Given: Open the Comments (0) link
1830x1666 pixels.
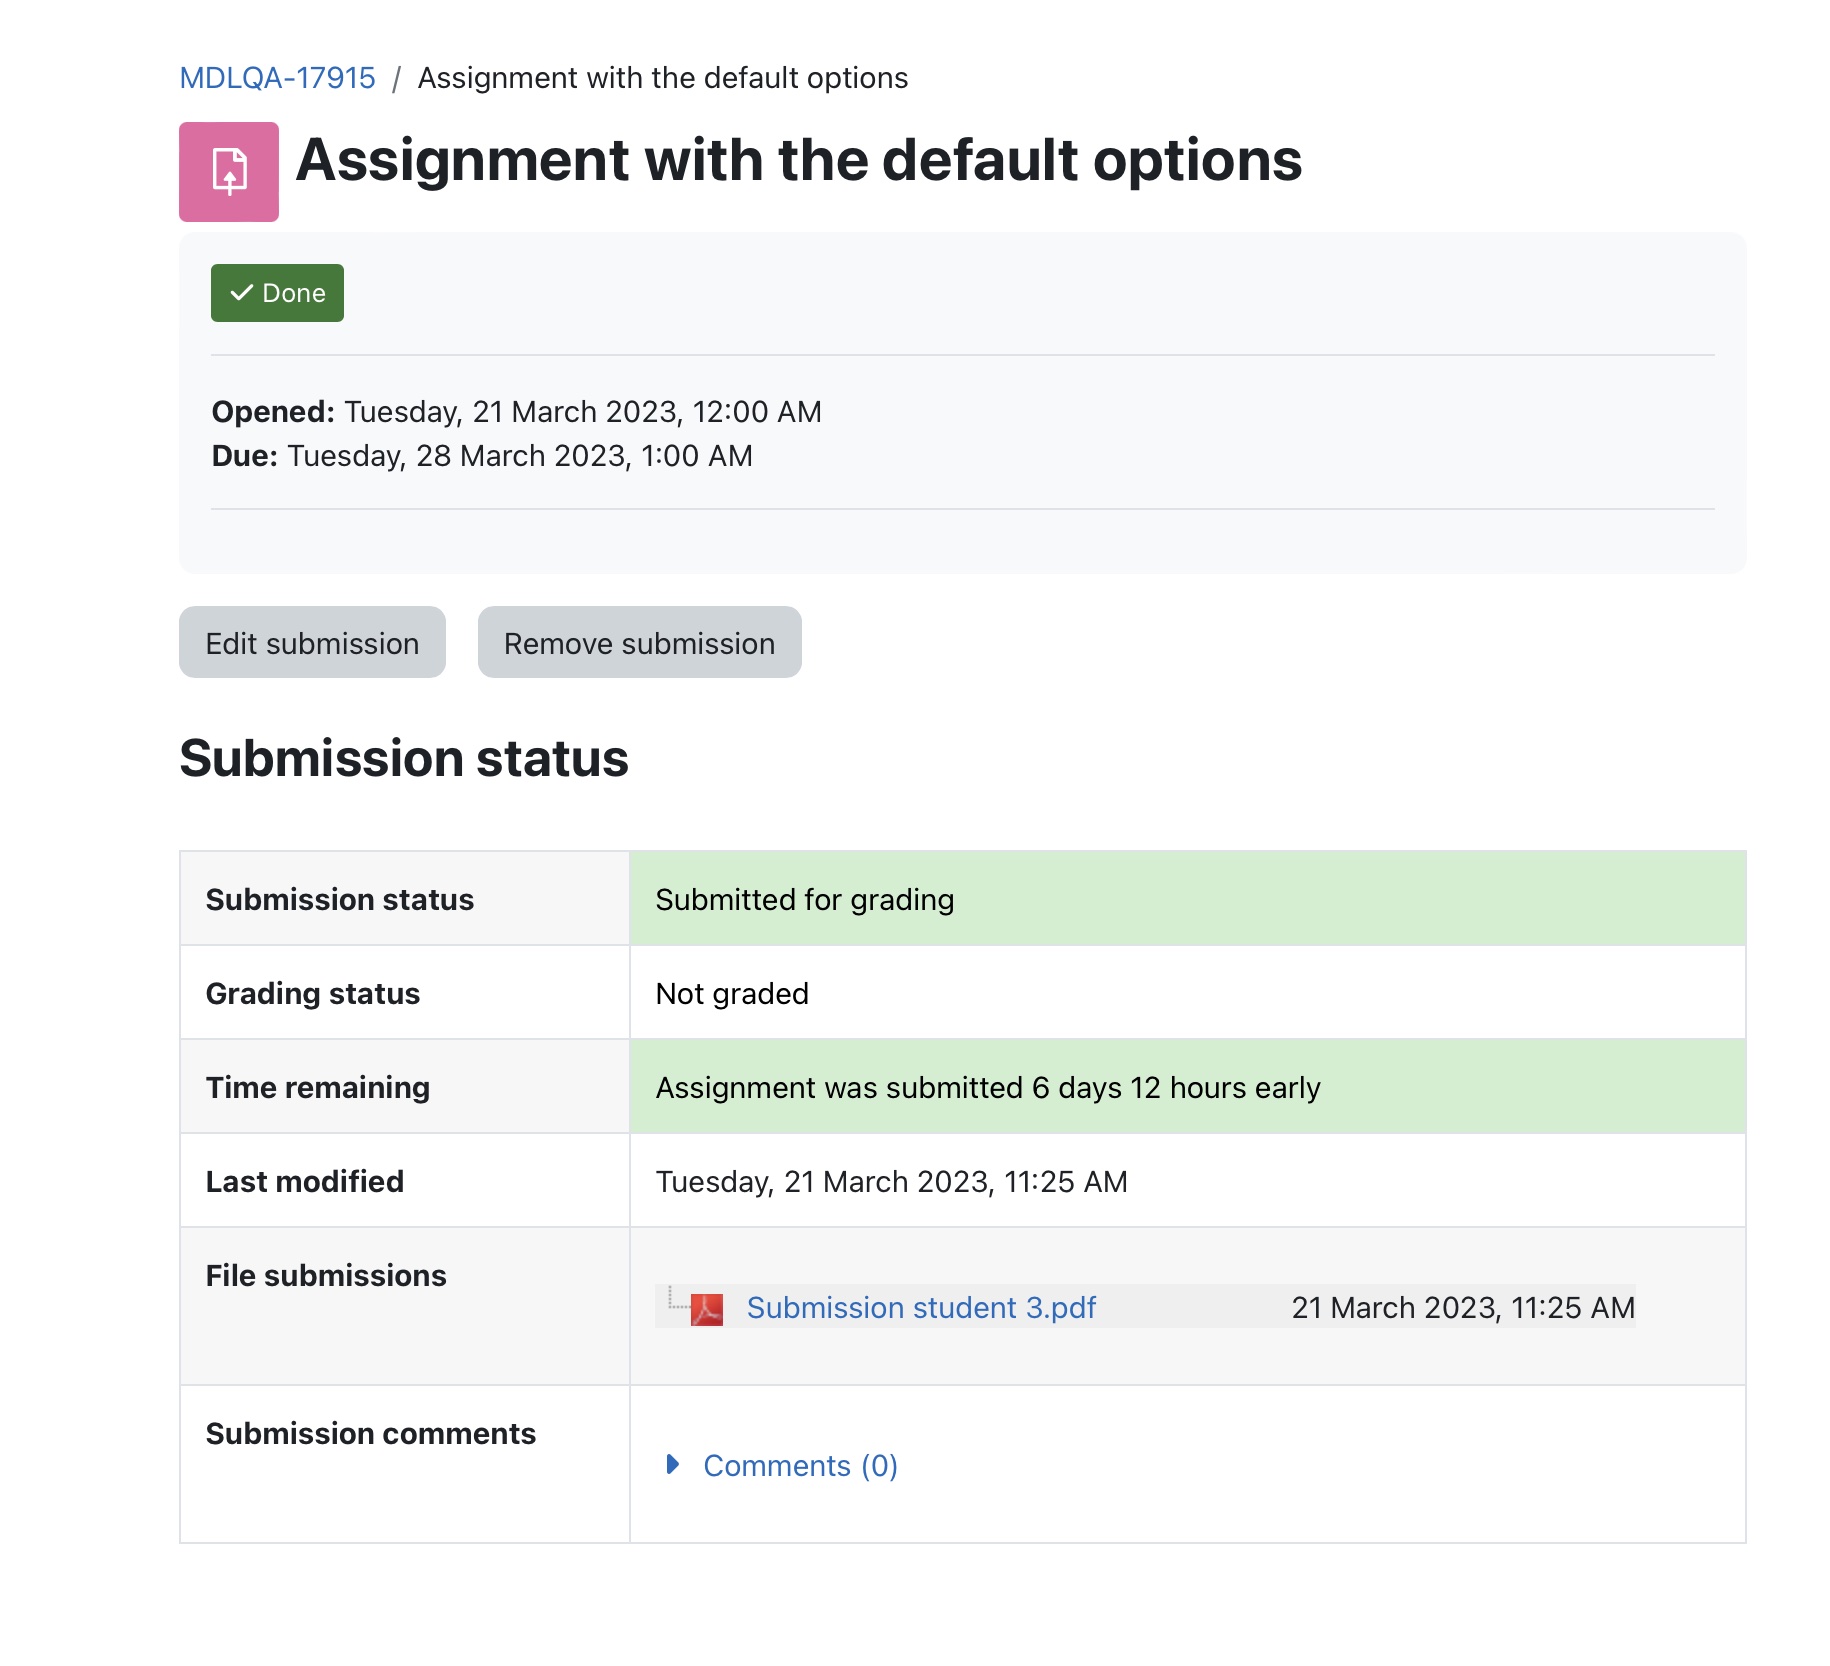Looking at the screenshot, I should pyautogui.click(x=800, y=1465).
